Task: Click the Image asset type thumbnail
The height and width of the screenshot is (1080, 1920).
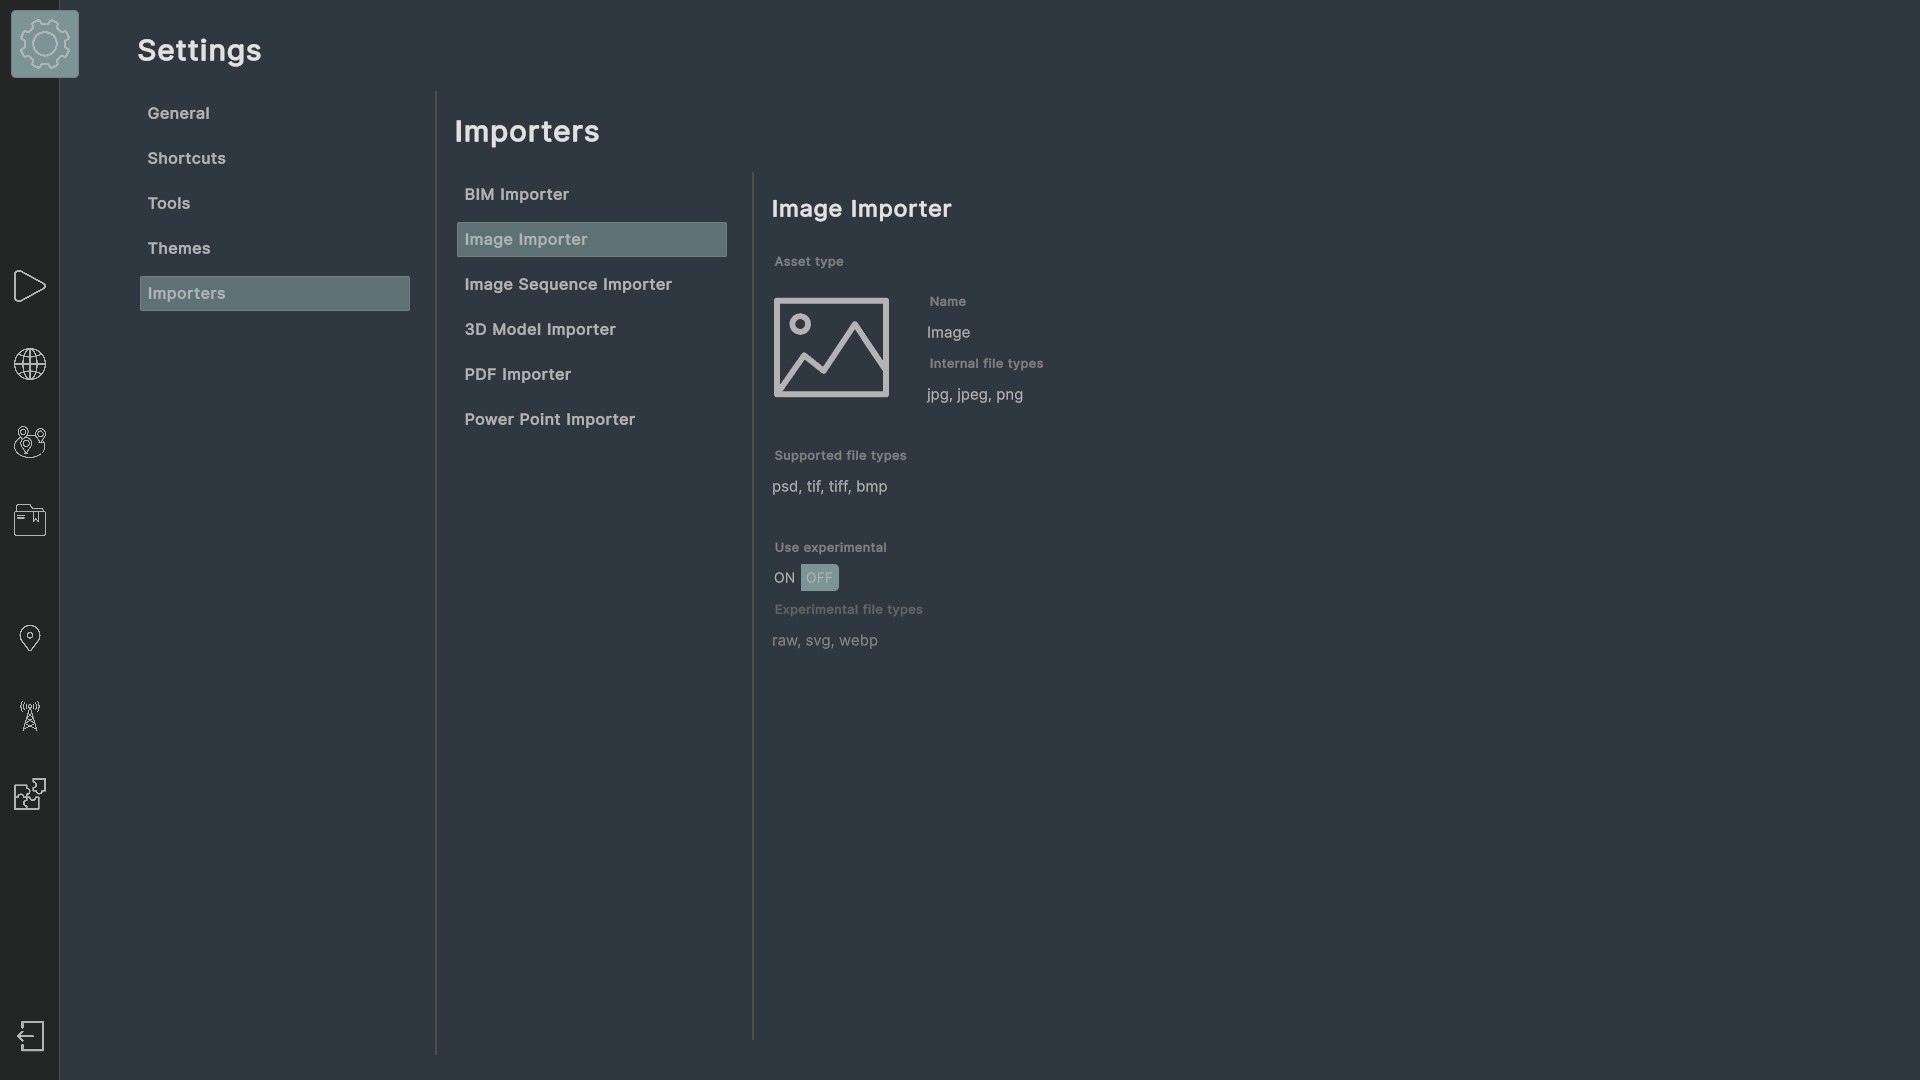Action: click(x=831, y=347)
